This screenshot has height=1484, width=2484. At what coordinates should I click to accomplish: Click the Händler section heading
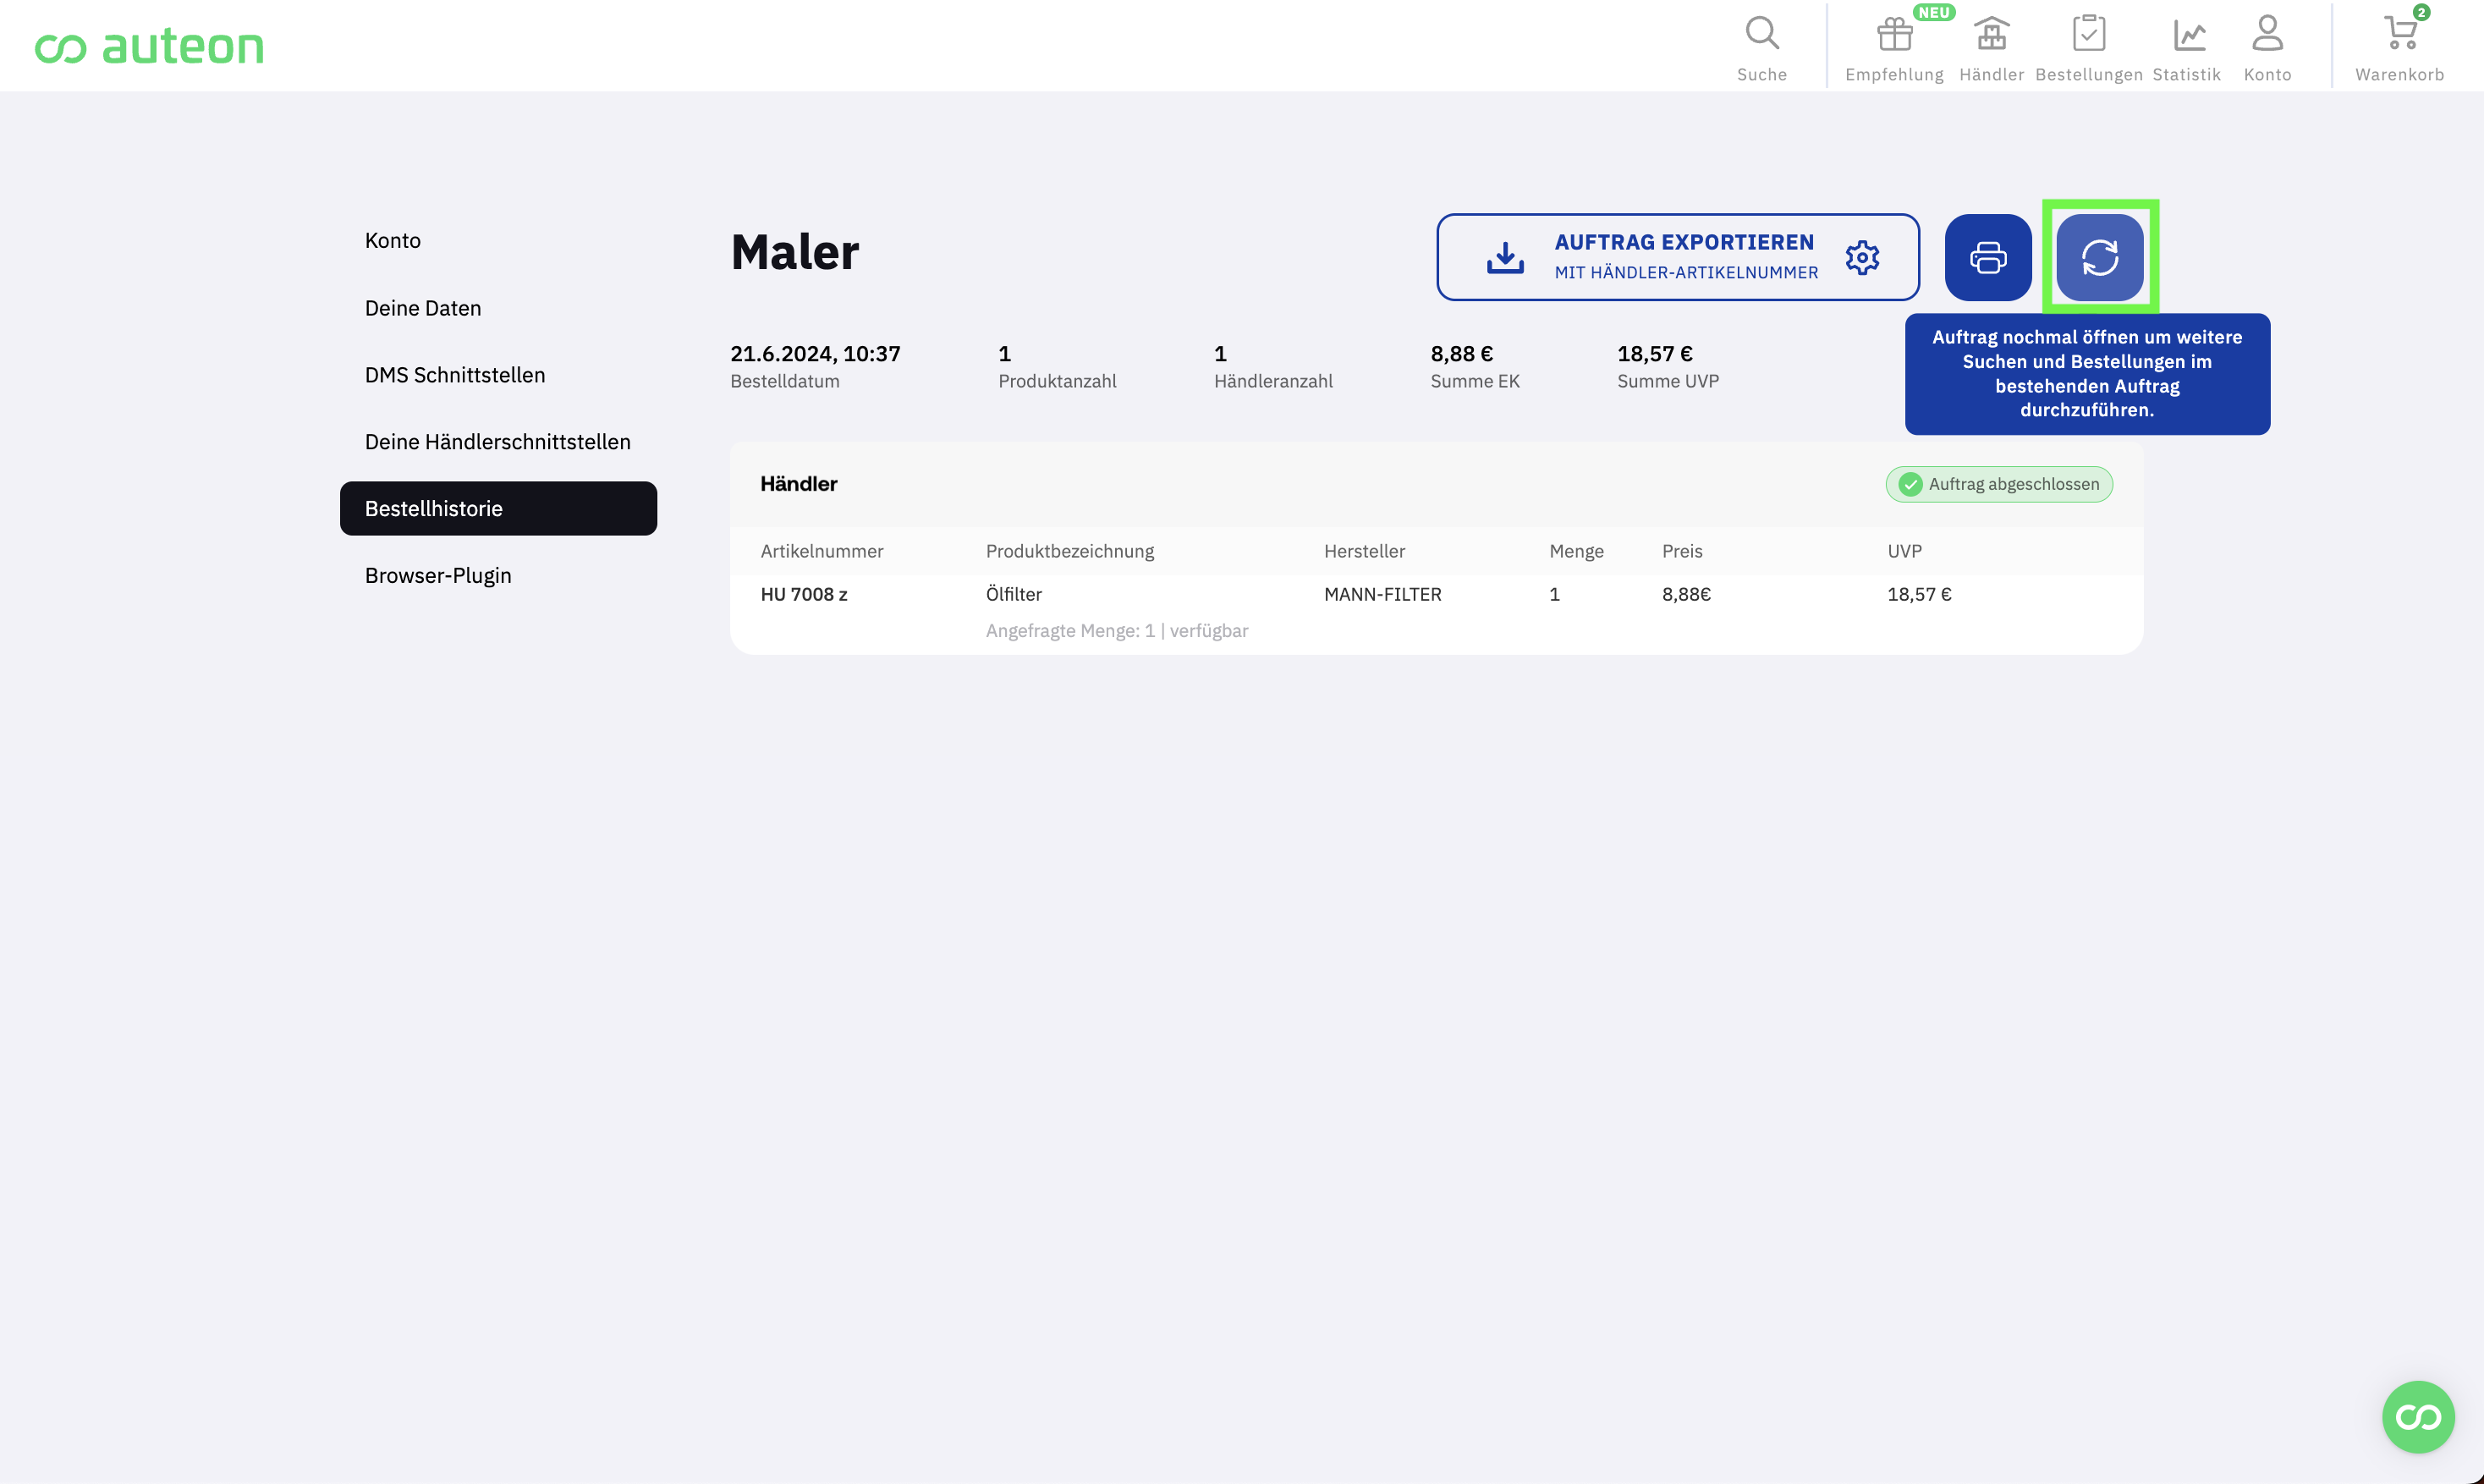pos(799,484)
